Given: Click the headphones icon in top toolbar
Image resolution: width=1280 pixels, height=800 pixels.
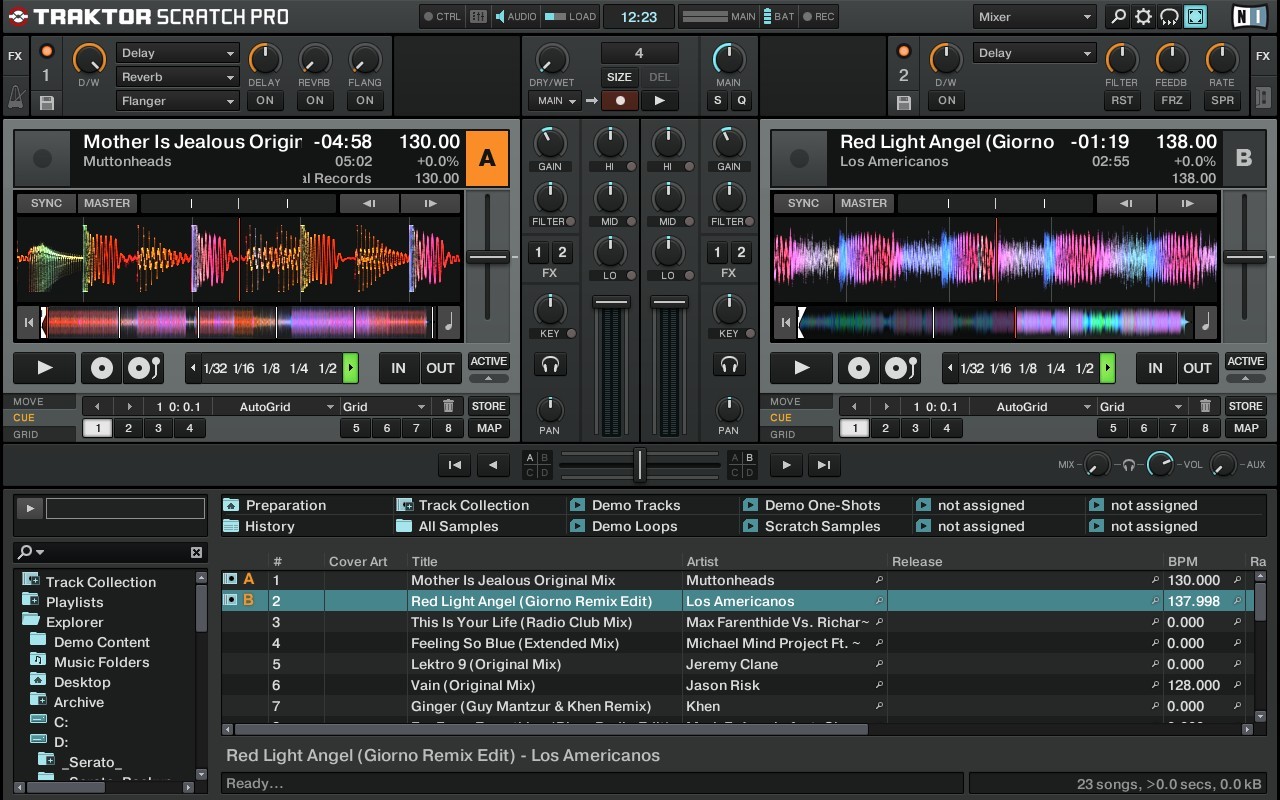Looking at the screenshot, I should [x=1169, y=16].
